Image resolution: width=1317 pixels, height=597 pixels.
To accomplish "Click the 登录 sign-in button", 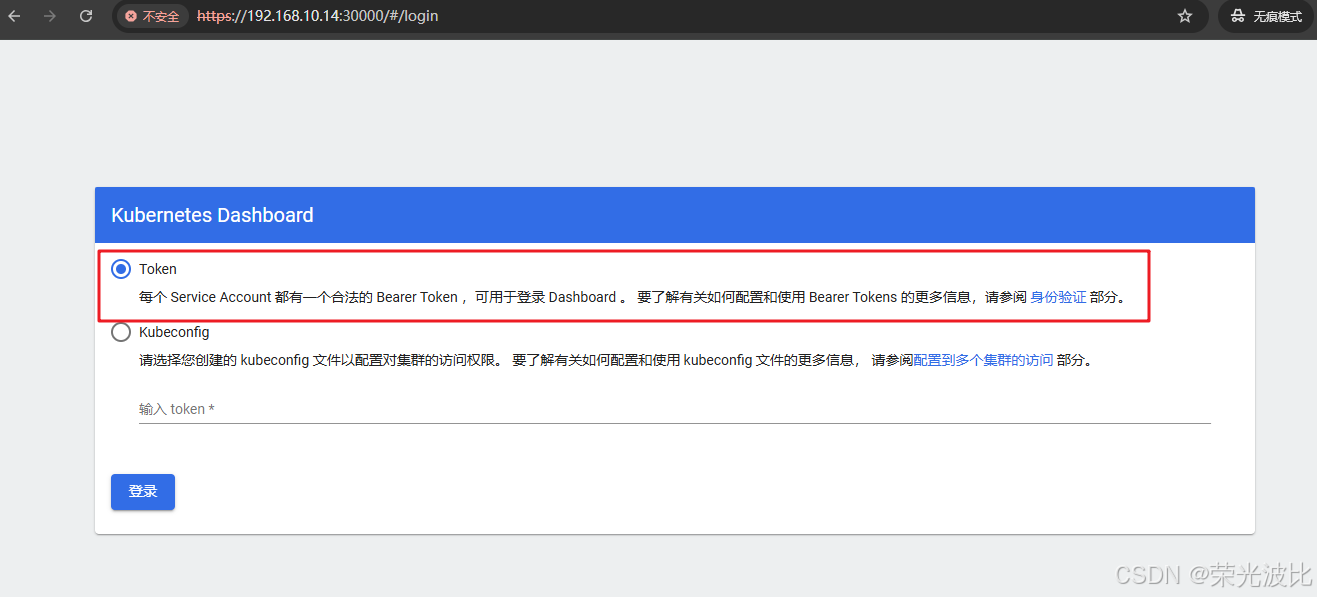I will tap(143, 492).
